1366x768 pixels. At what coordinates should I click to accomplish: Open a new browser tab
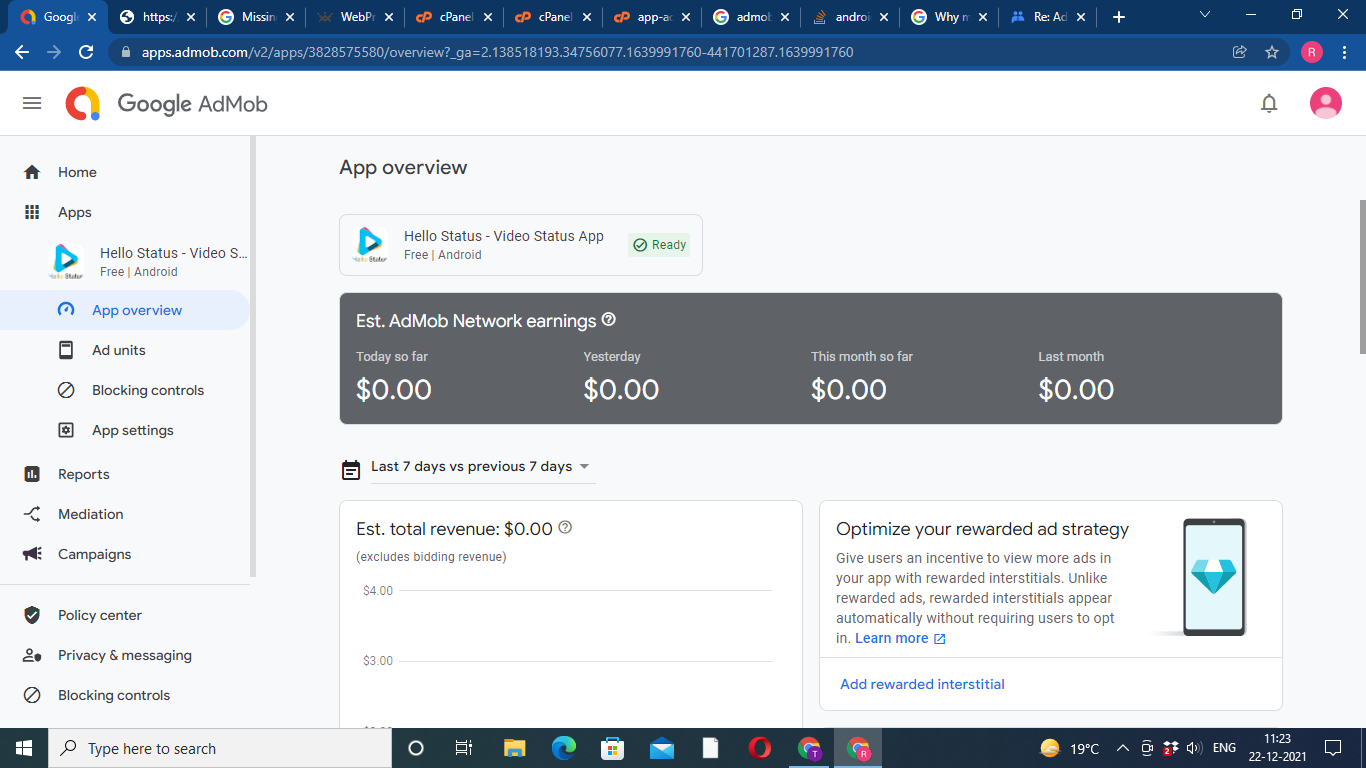coord(1119,17)
